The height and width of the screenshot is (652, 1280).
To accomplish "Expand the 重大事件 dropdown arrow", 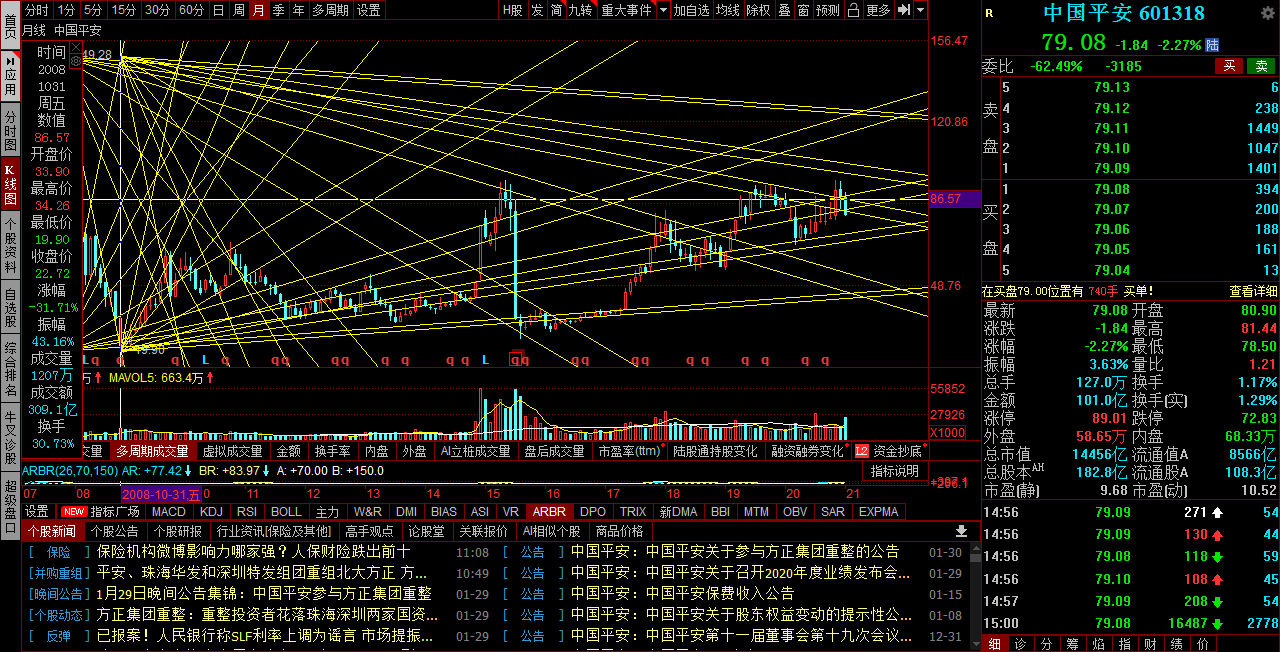I will (661, 10).
